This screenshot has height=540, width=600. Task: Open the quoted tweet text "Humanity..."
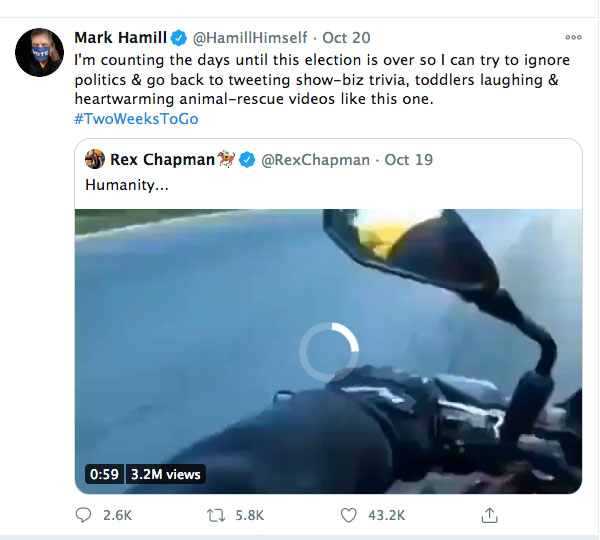pyautogui.click(x=127, y=185)
